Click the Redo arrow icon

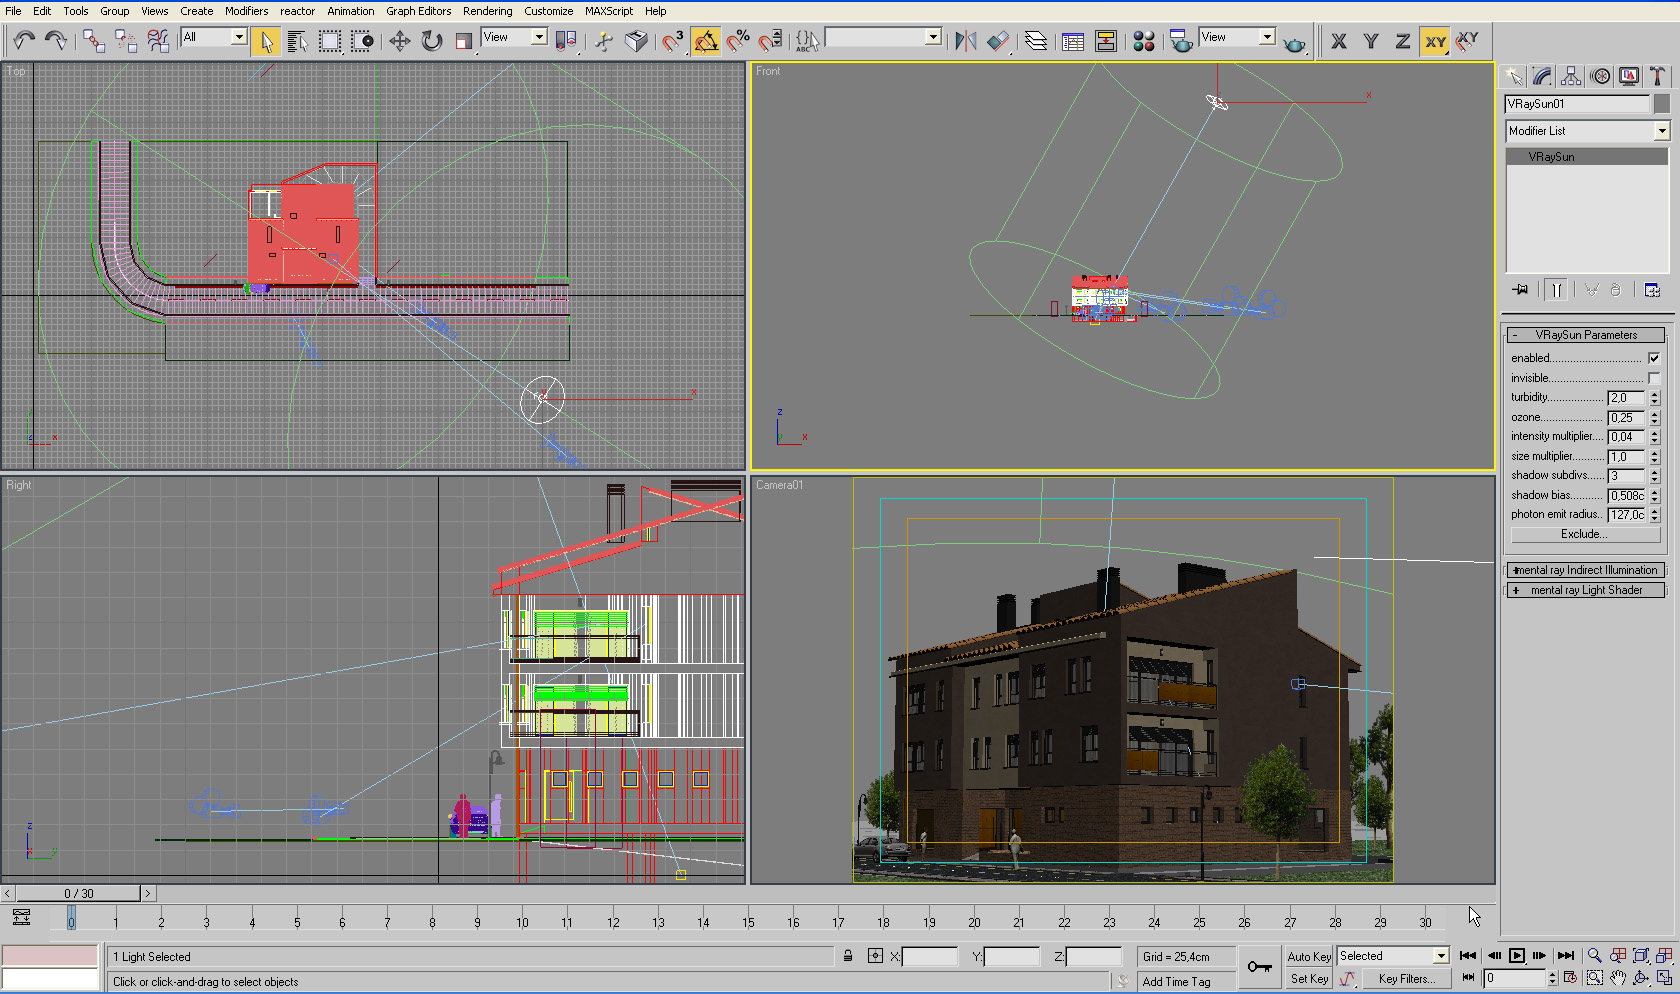[x=56, y=40]
